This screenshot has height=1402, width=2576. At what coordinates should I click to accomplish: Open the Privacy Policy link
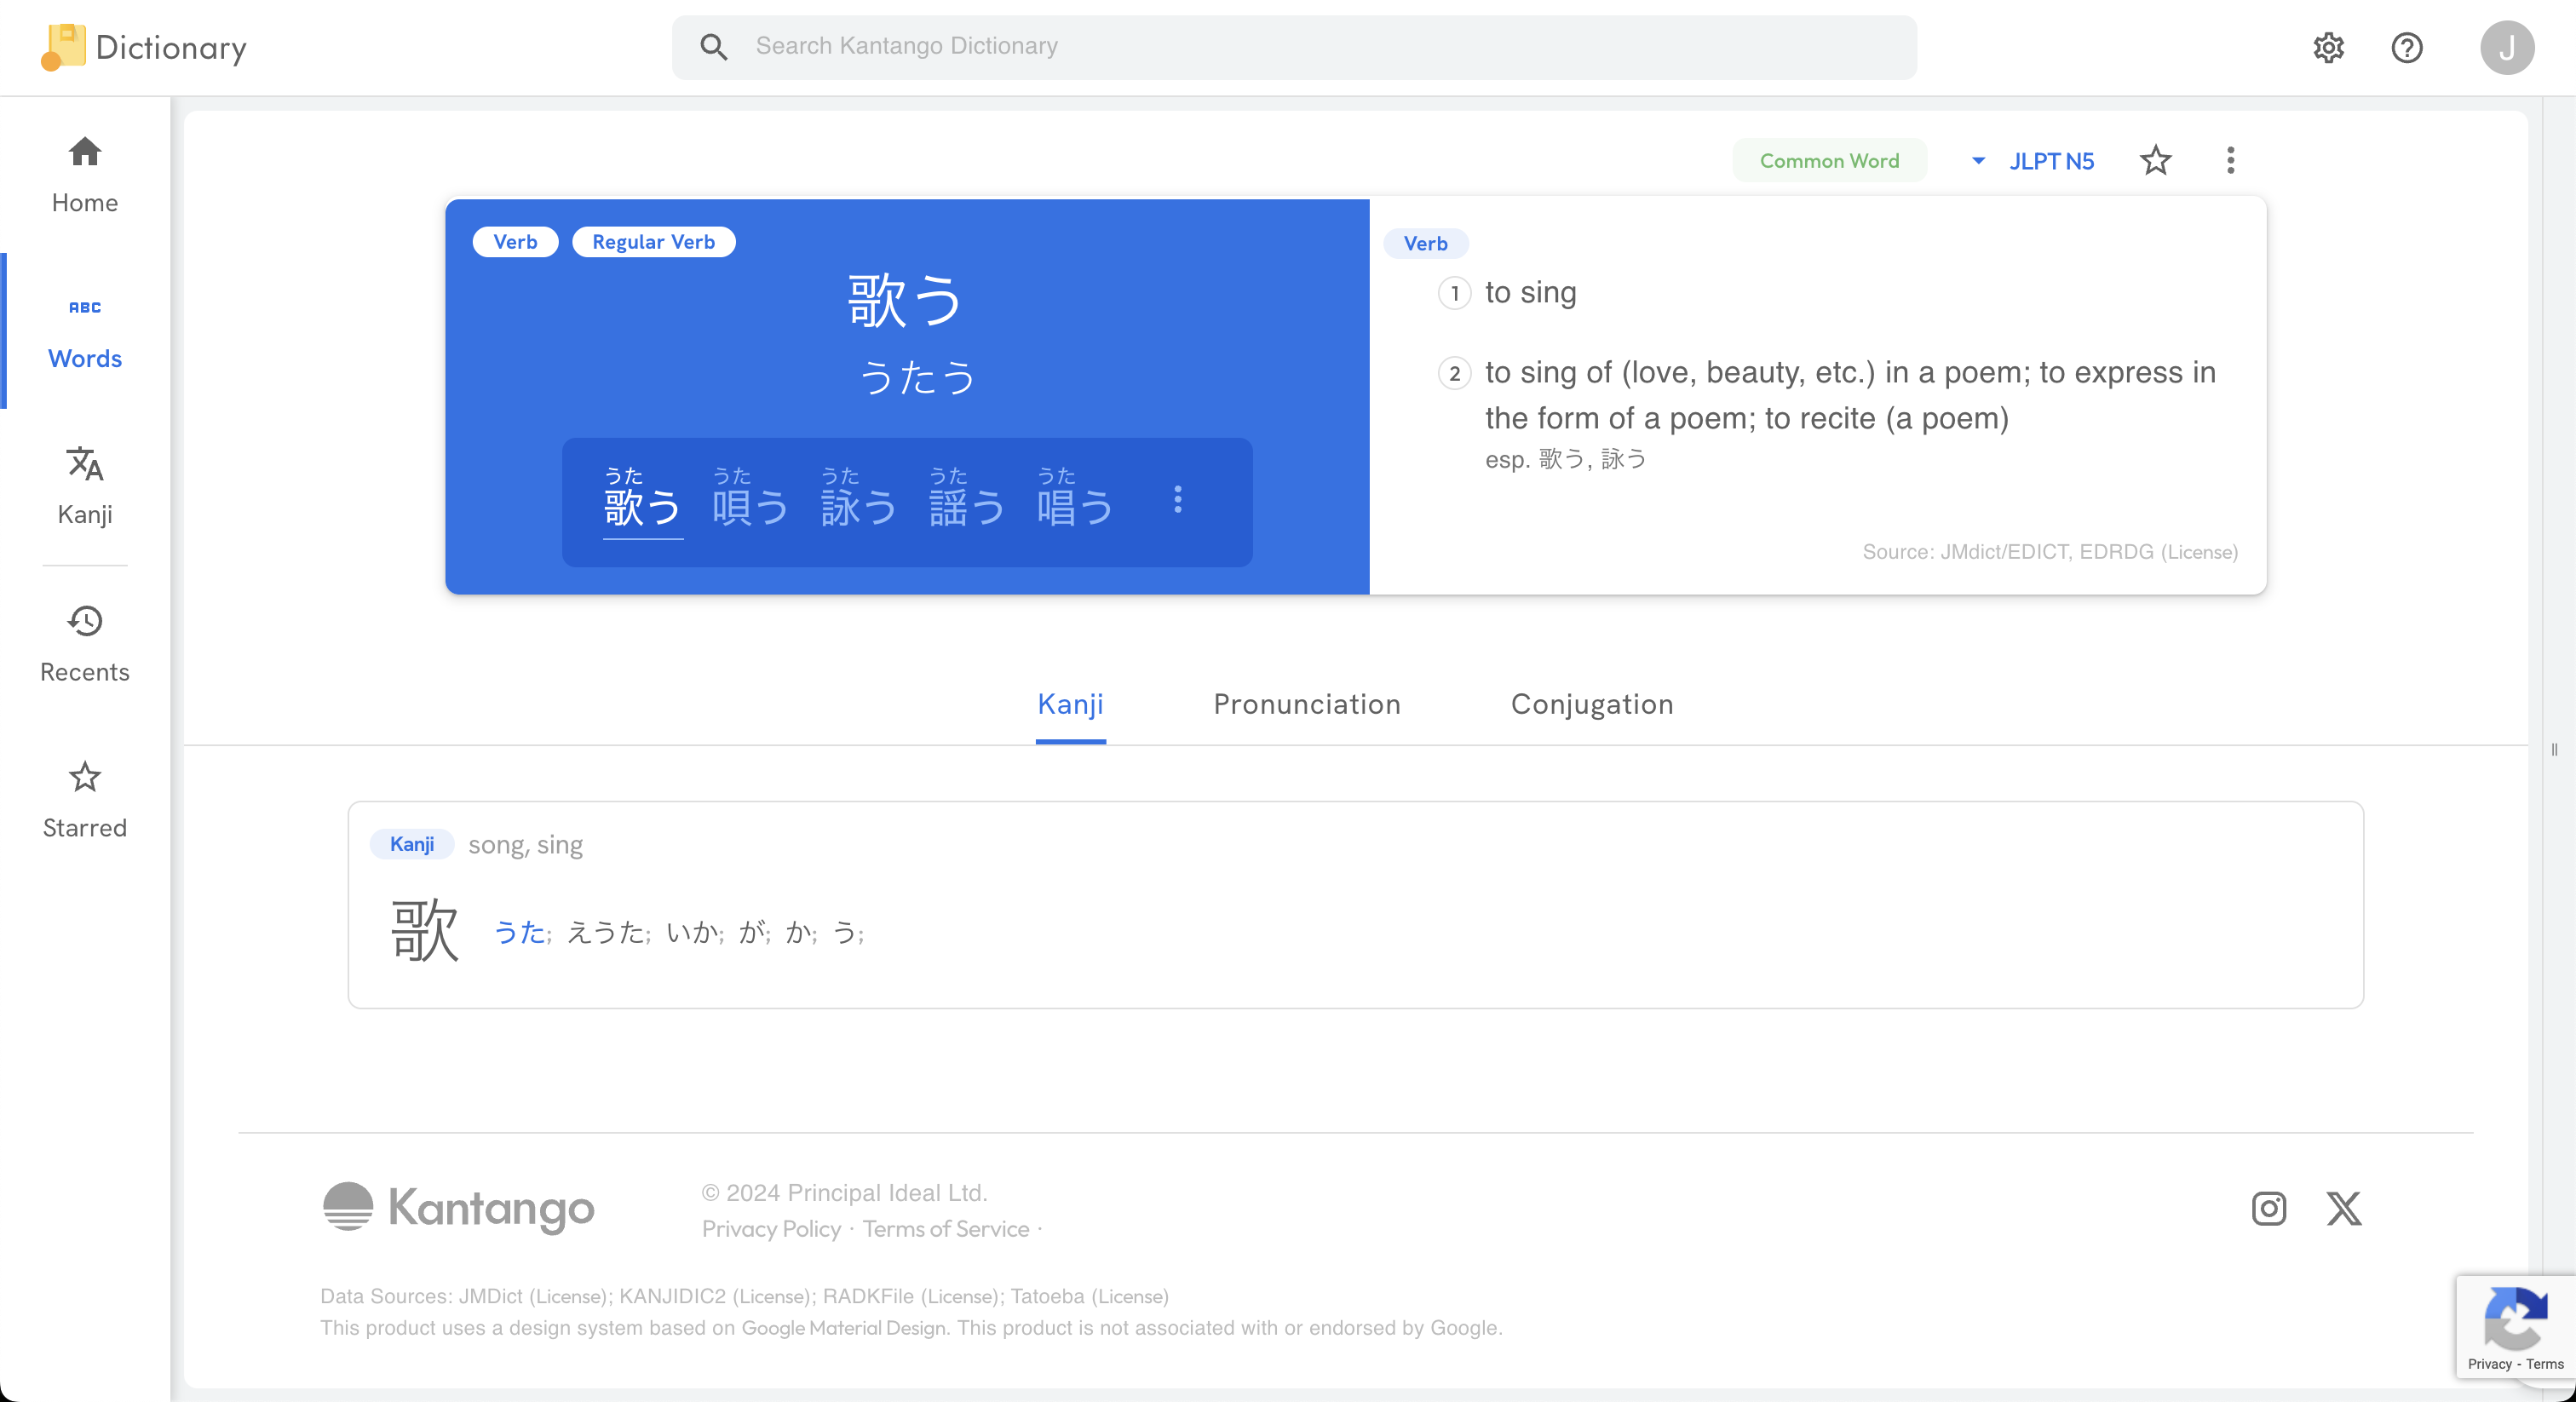click(x=771, y=1229)
